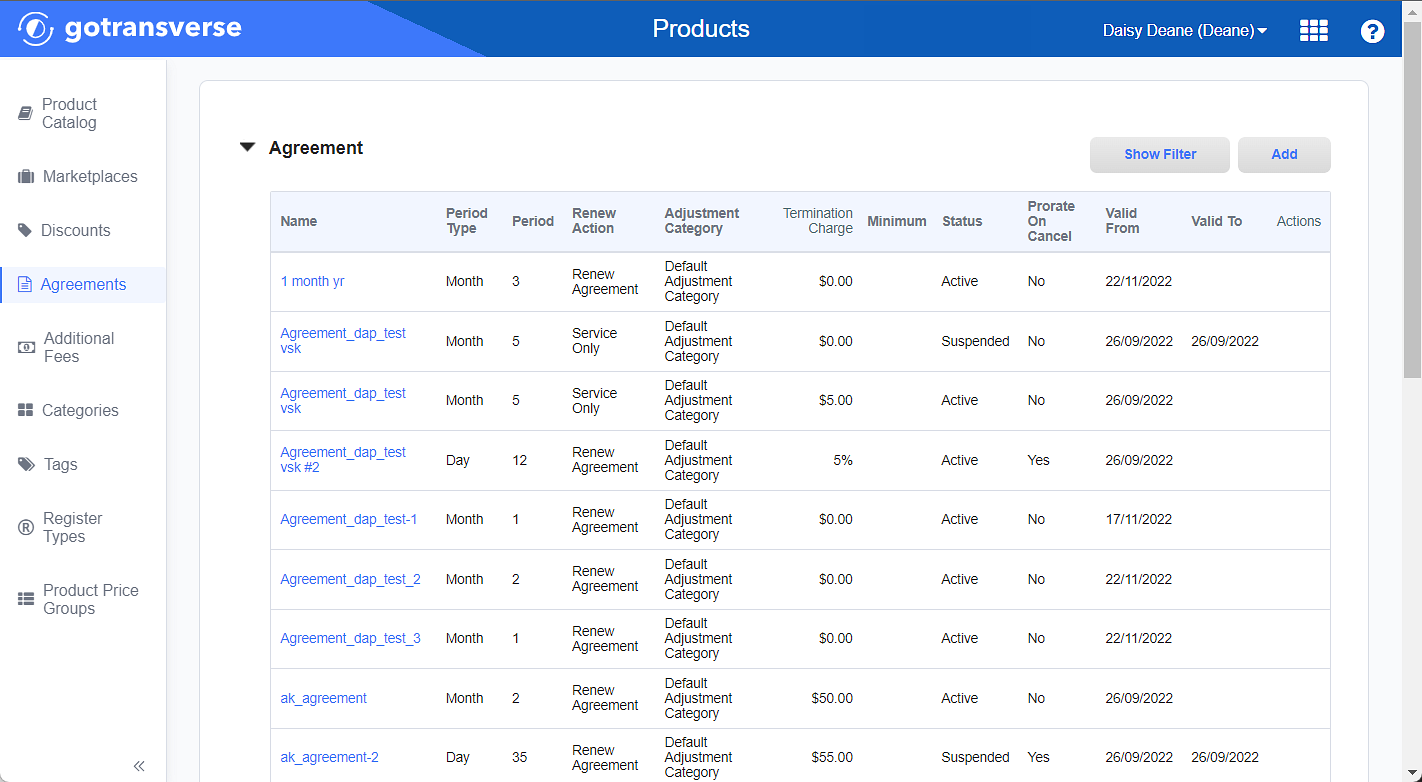1422x782 pixels.
Task: Click the Products page title
Action: (701, 29)
